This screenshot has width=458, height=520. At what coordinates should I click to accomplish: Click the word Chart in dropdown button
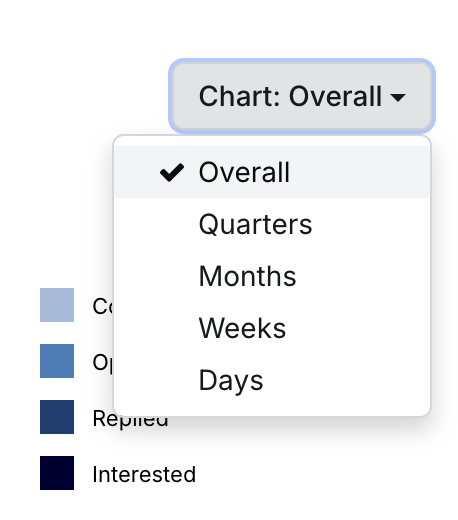(240, 96)
